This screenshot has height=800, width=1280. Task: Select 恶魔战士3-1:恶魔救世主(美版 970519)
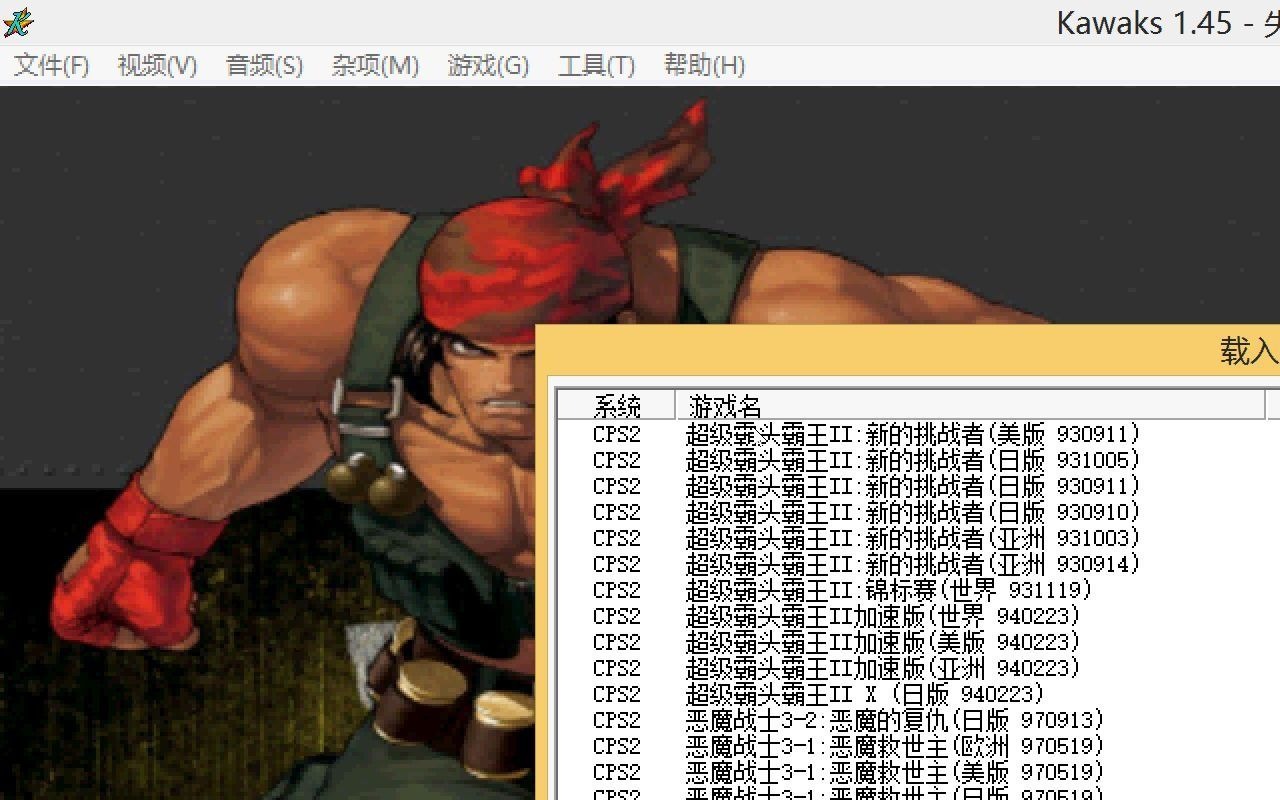896,772
